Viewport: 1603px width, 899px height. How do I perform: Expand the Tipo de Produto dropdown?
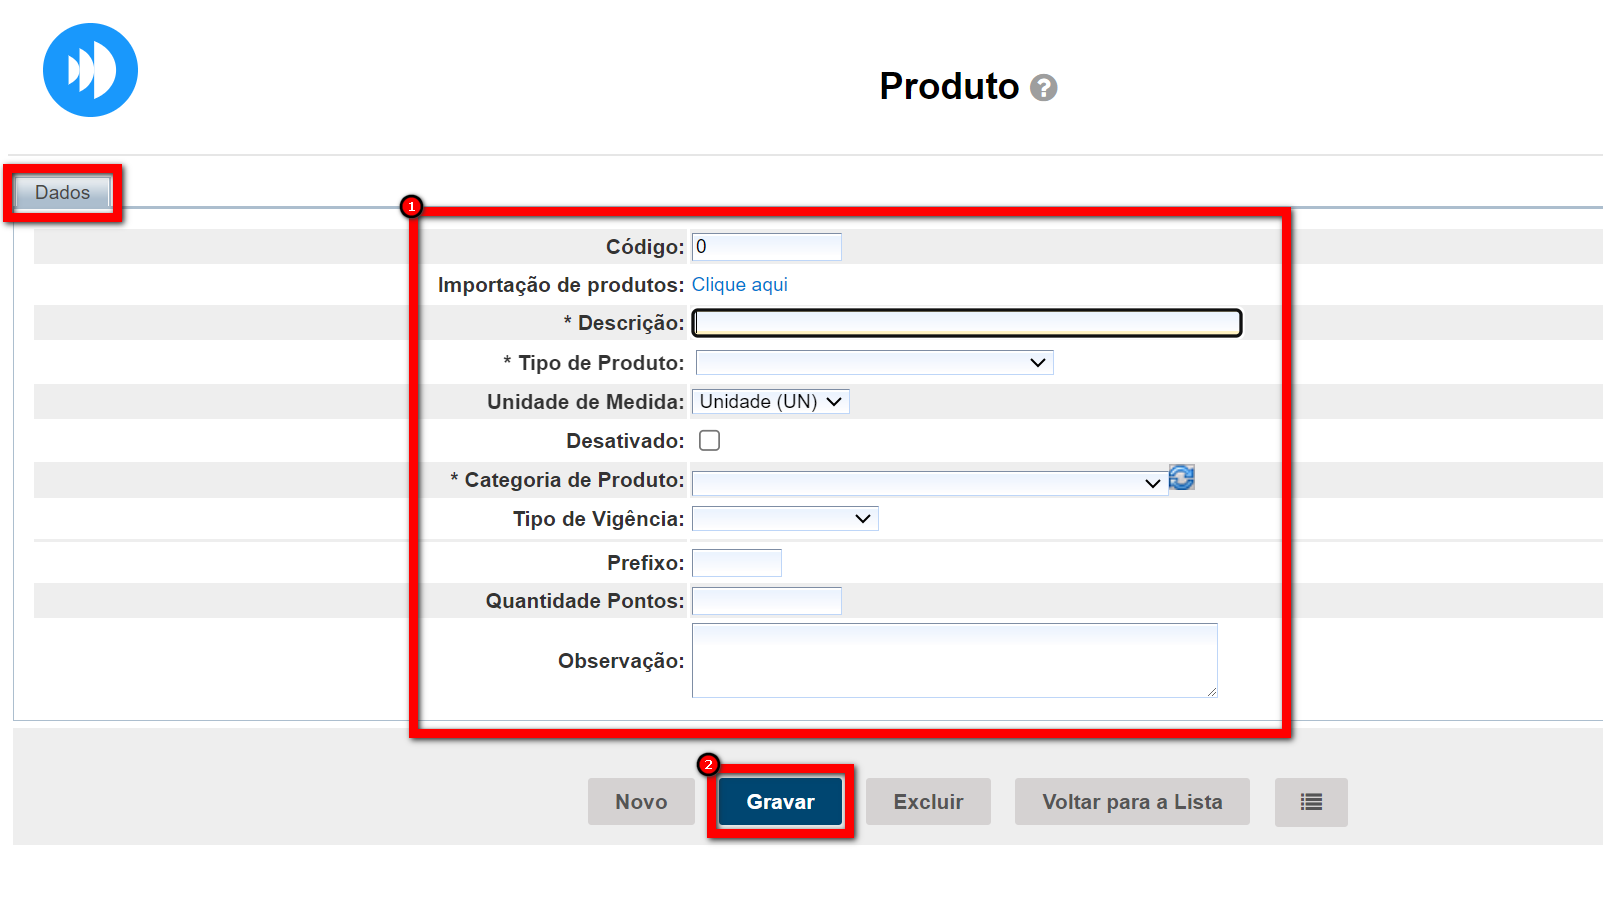pyautogui.click(x=874, y=362)
